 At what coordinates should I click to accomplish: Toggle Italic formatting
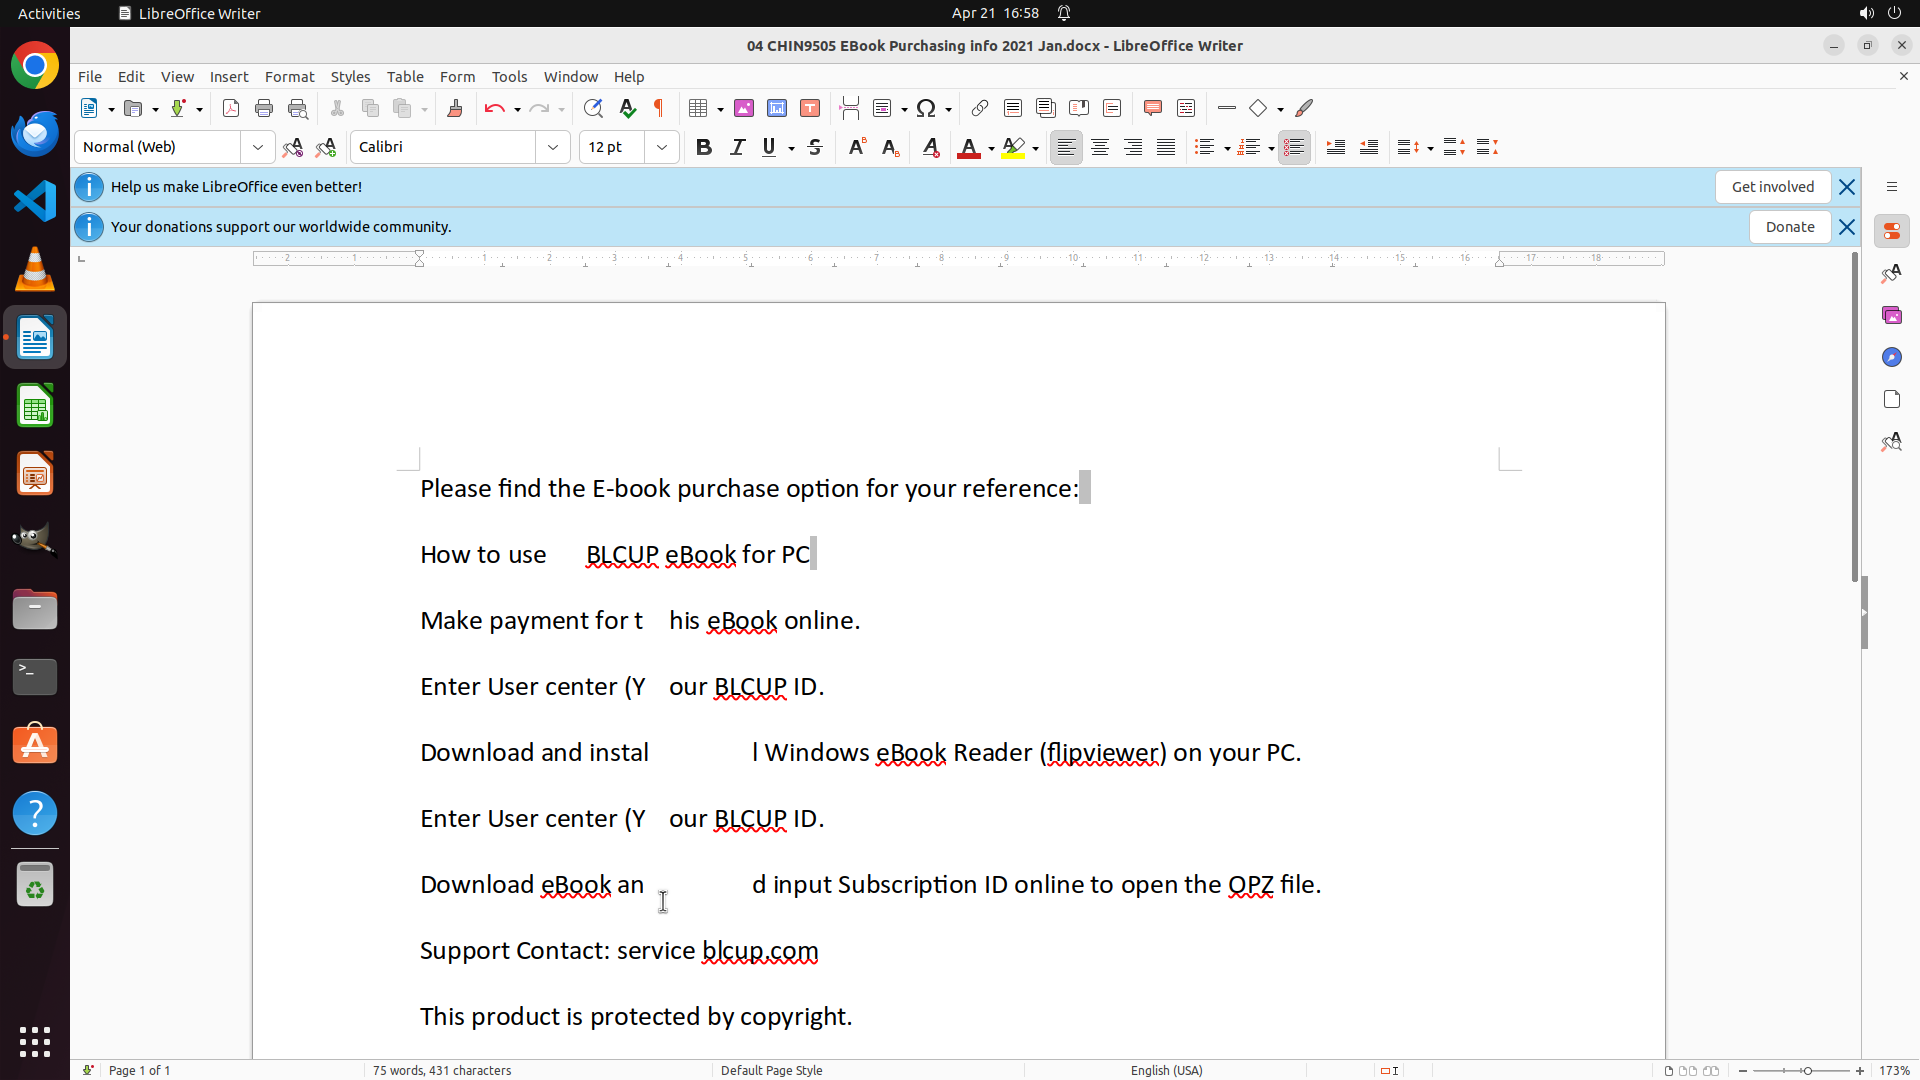[x=738, y=147]
